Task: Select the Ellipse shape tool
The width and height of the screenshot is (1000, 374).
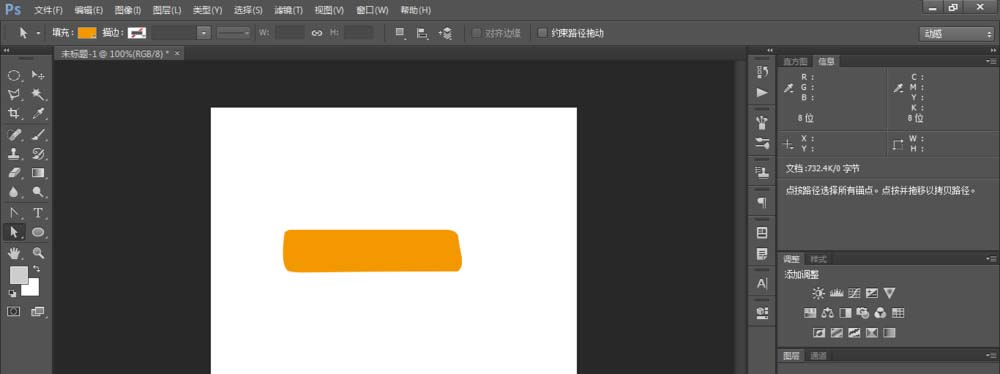Action: tap(38, 232)
